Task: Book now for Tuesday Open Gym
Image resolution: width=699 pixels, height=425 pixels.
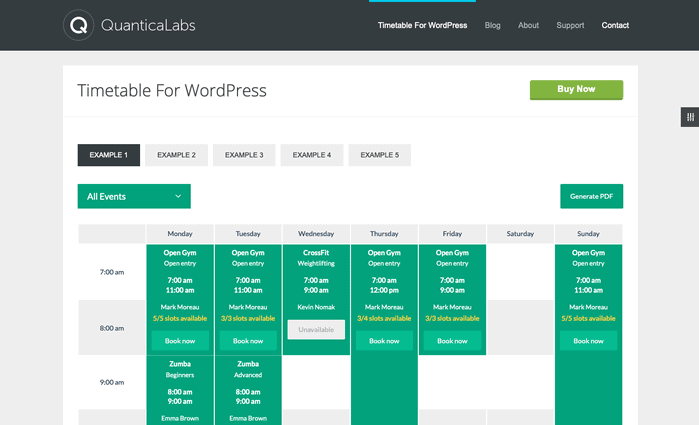Action: coord(248,341)
